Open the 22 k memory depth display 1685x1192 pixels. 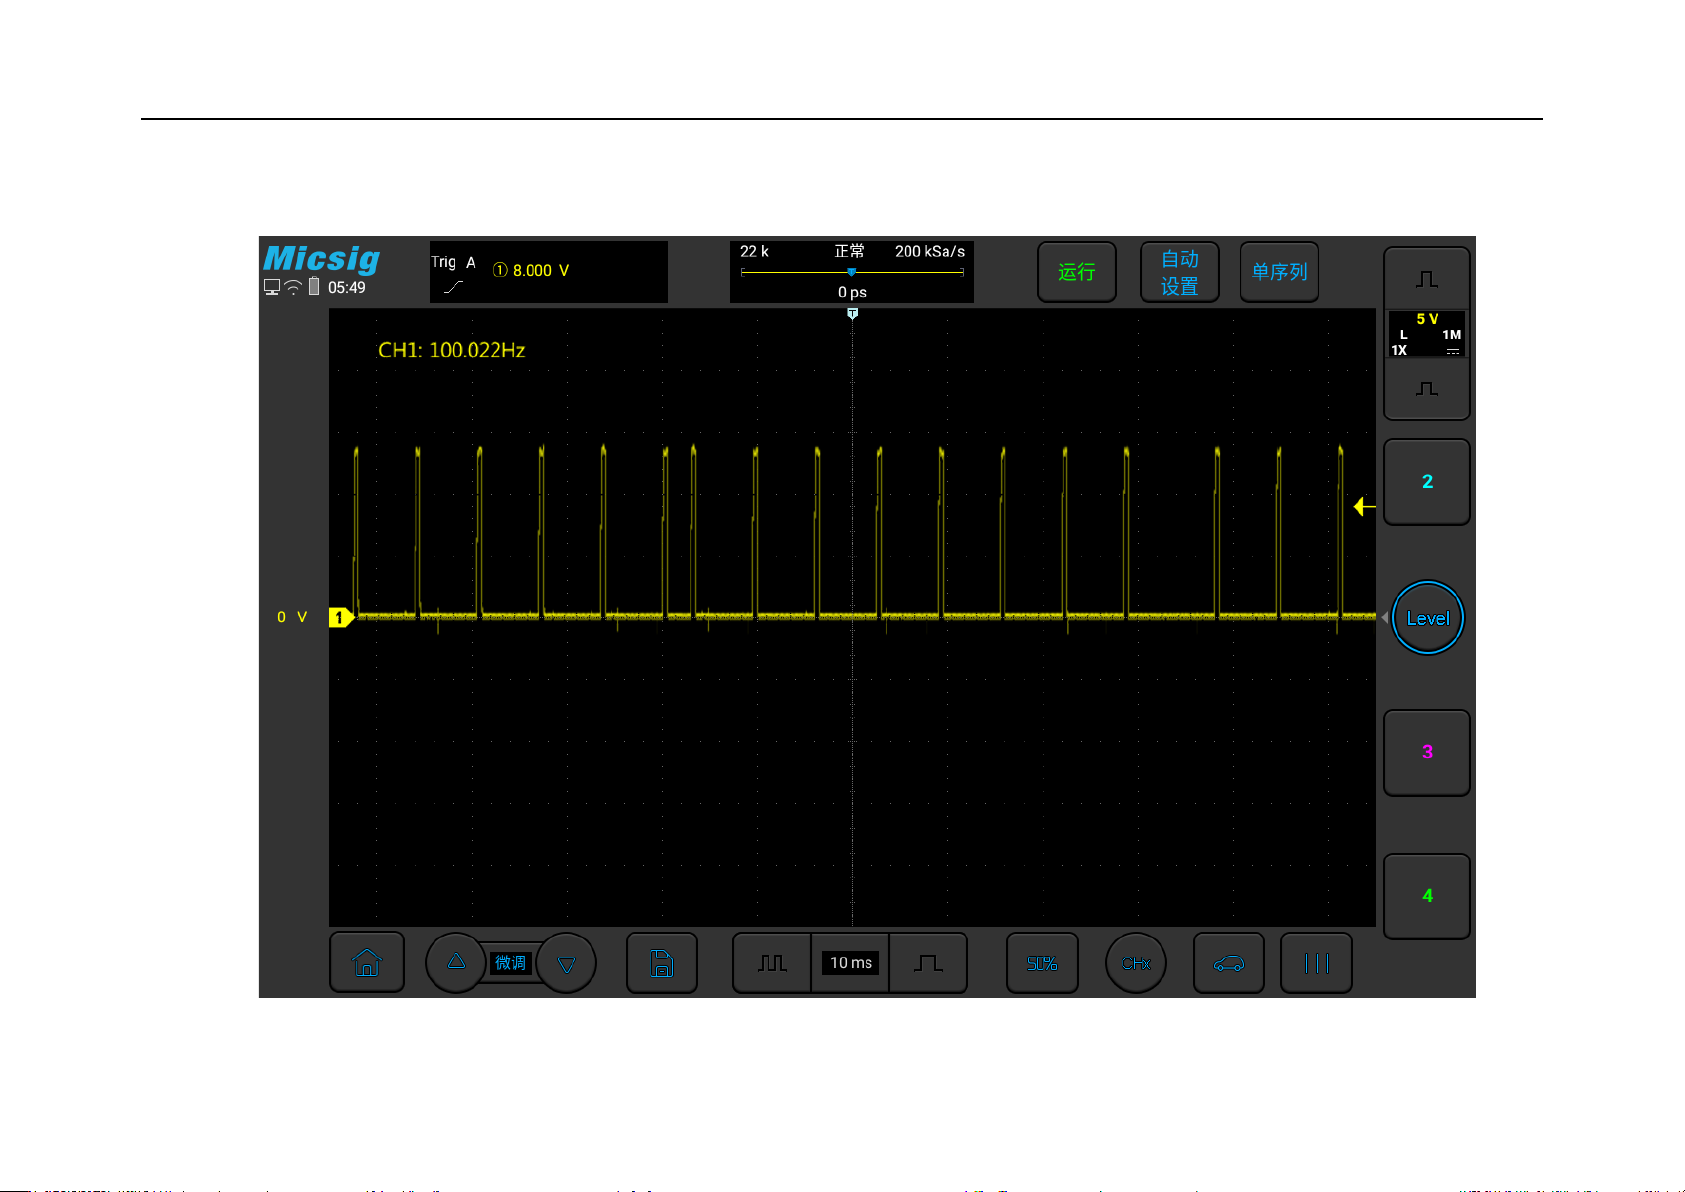(x=754, y=251)
